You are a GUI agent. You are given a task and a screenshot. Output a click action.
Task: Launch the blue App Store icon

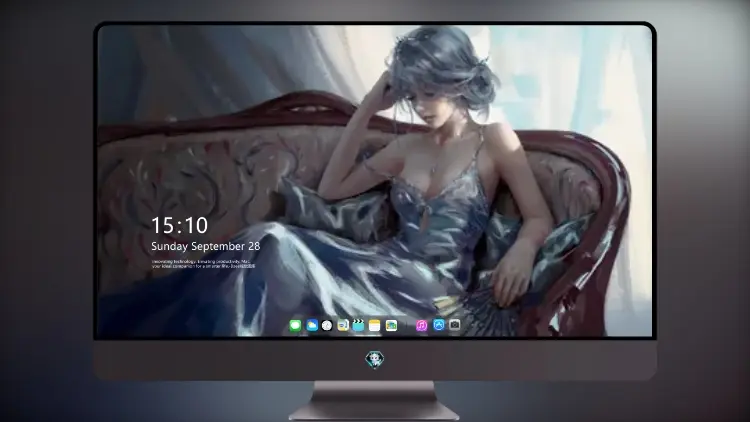coord(439,325)
